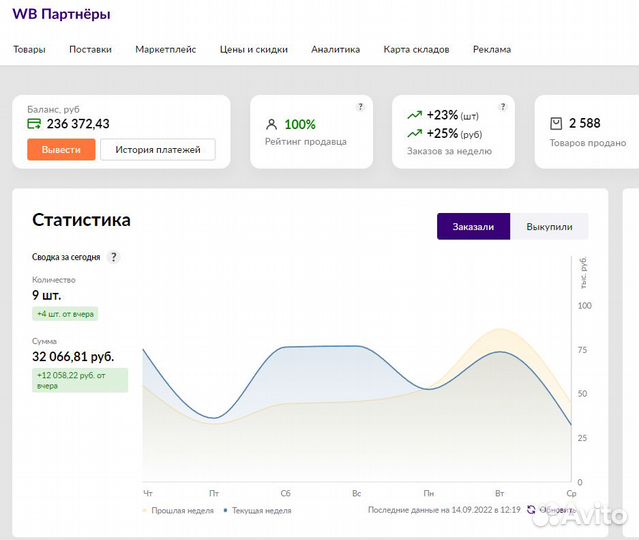The width and height of the screenshot is (639, 540).
Task: Click the +4 шт. от вчера badge
Action: tap(65, 314)
